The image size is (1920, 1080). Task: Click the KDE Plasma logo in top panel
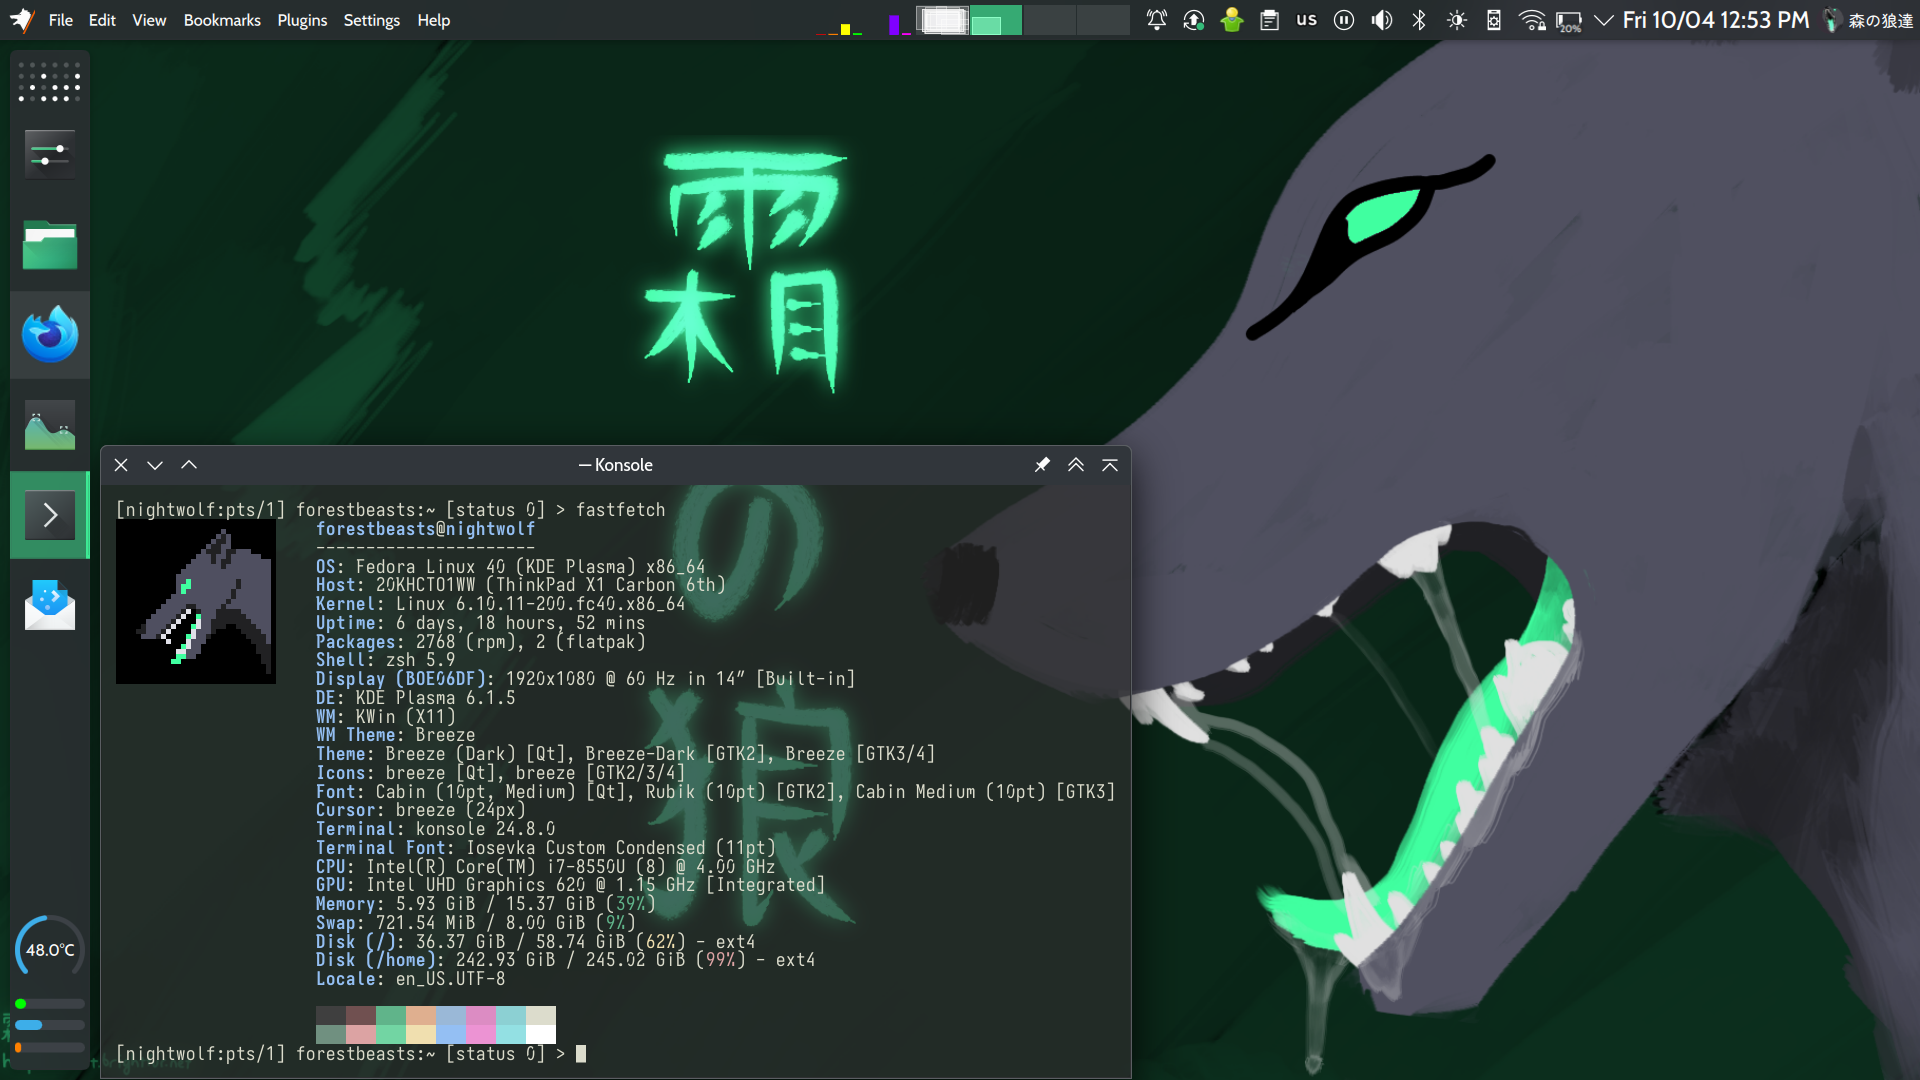21,20
